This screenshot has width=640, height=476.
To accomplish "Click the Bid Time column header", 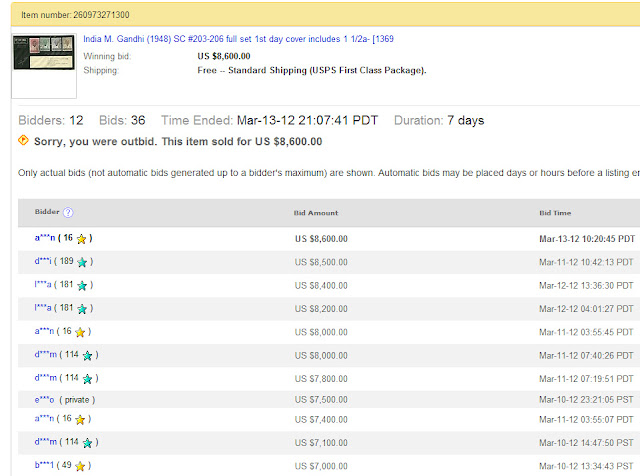I will (x=558, y=213).
